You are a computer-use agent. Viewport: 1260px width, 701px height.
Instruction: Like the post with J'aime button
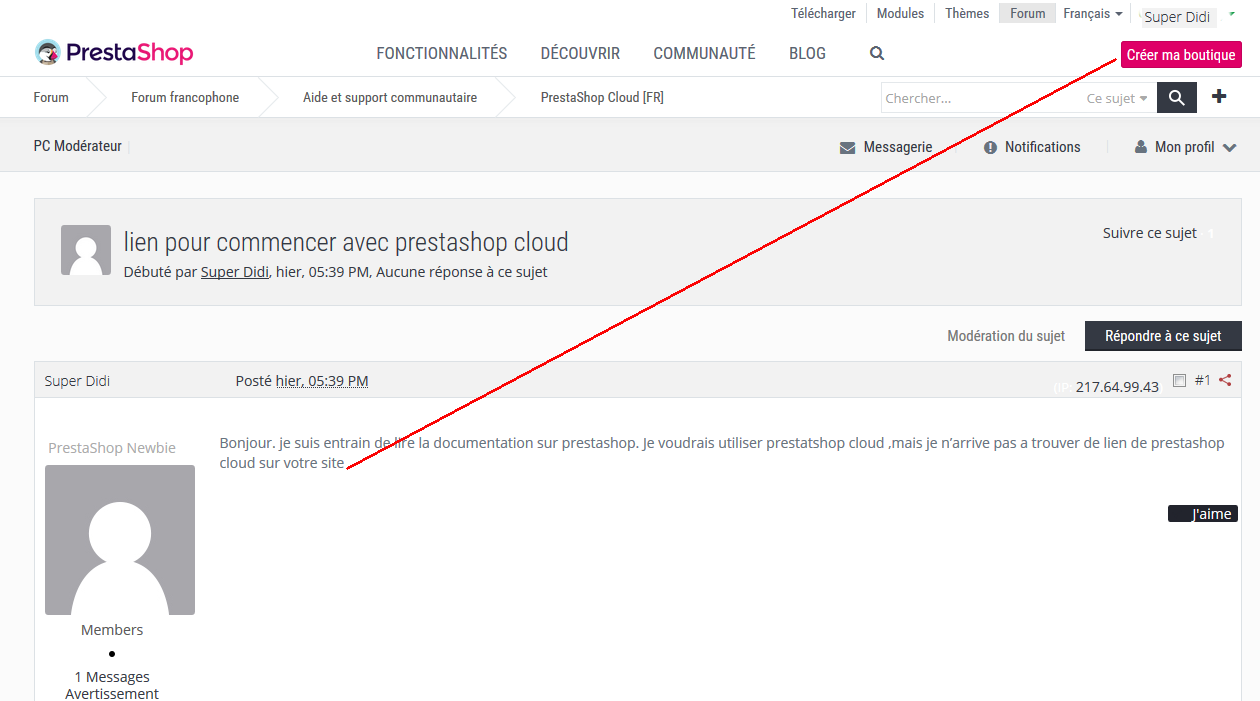pyautogui.click(x=1203, y=514)
